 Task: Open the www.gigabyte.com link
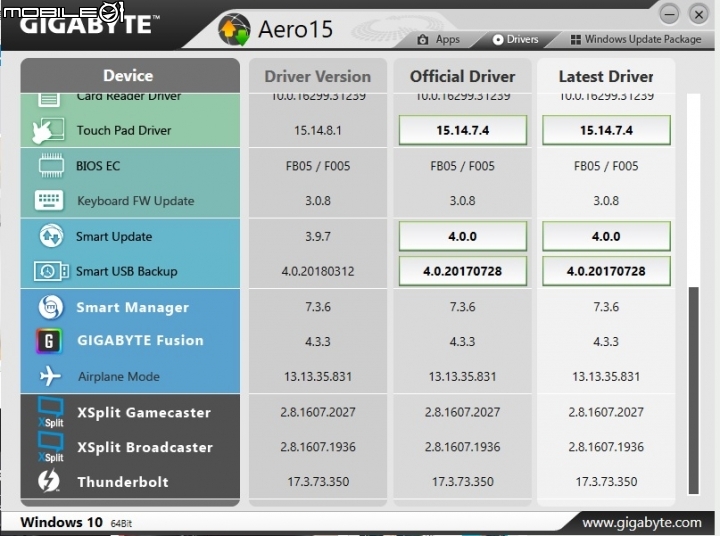641,522
